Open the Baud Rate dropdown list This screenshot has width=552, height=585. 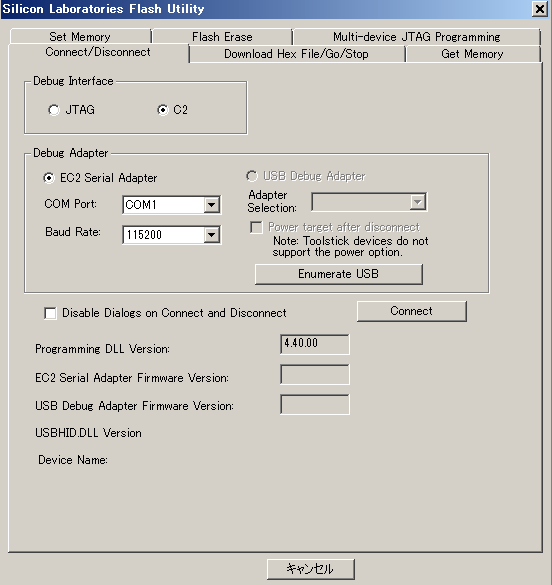211,235
